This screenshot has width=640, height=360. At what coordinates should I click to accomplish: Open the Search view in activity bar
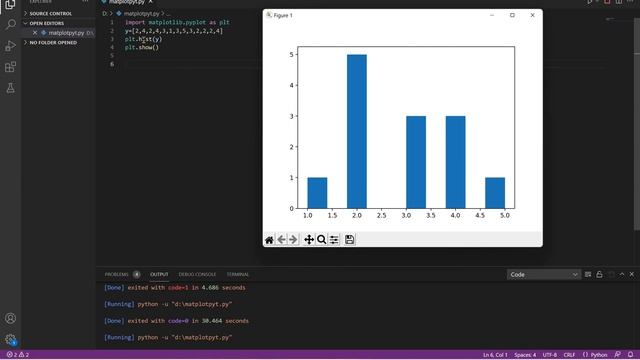pyautogui.click(x=10, y=24)
